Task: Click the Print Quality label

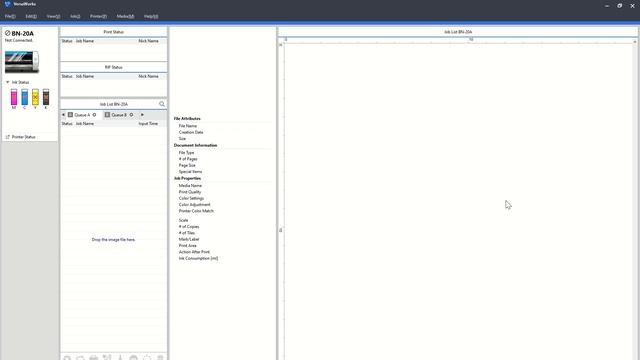Action: tap(190, 192)
